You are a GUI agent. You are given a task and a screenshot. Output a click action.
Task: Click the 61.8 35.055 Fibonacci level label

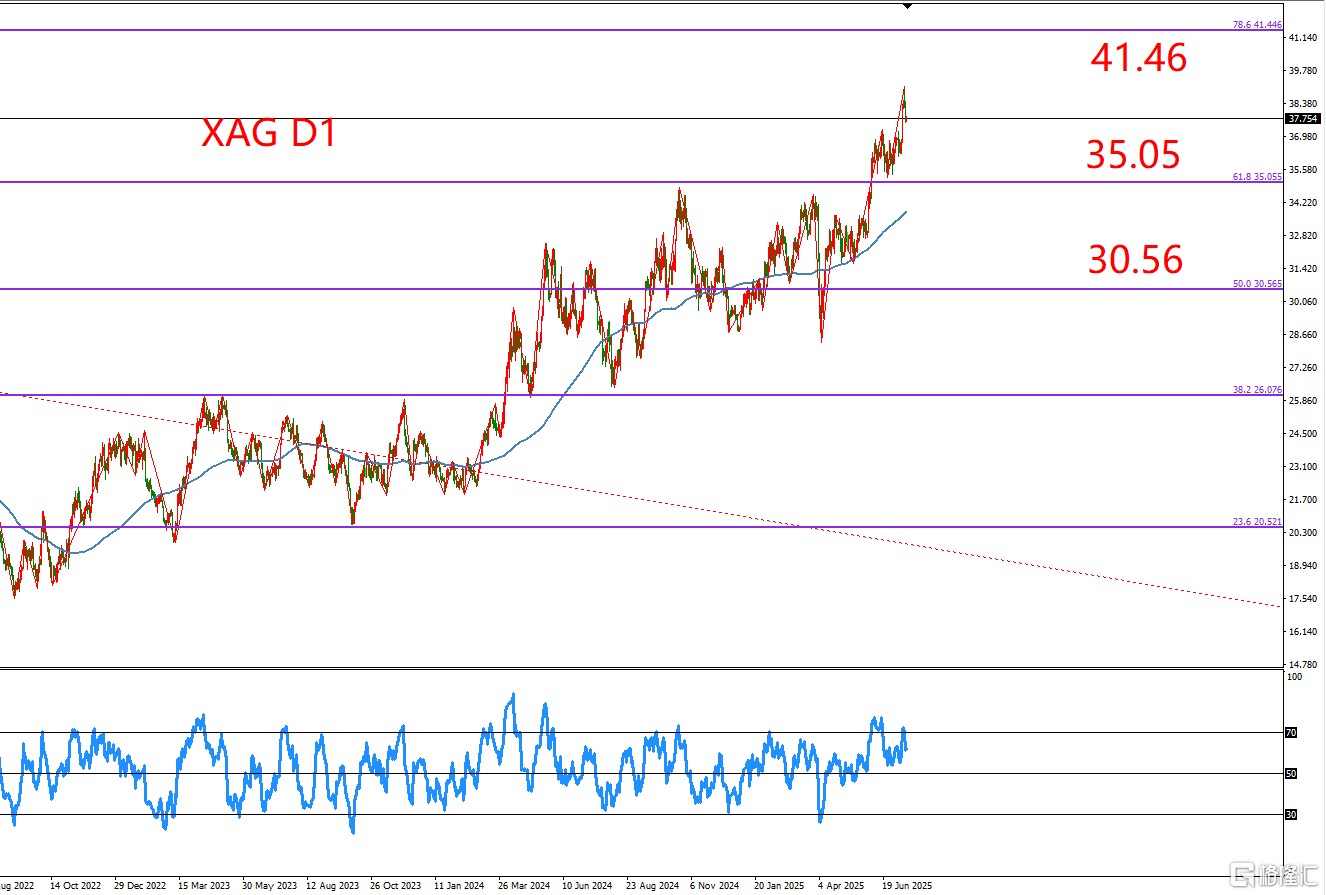(x=1257, y=177)
